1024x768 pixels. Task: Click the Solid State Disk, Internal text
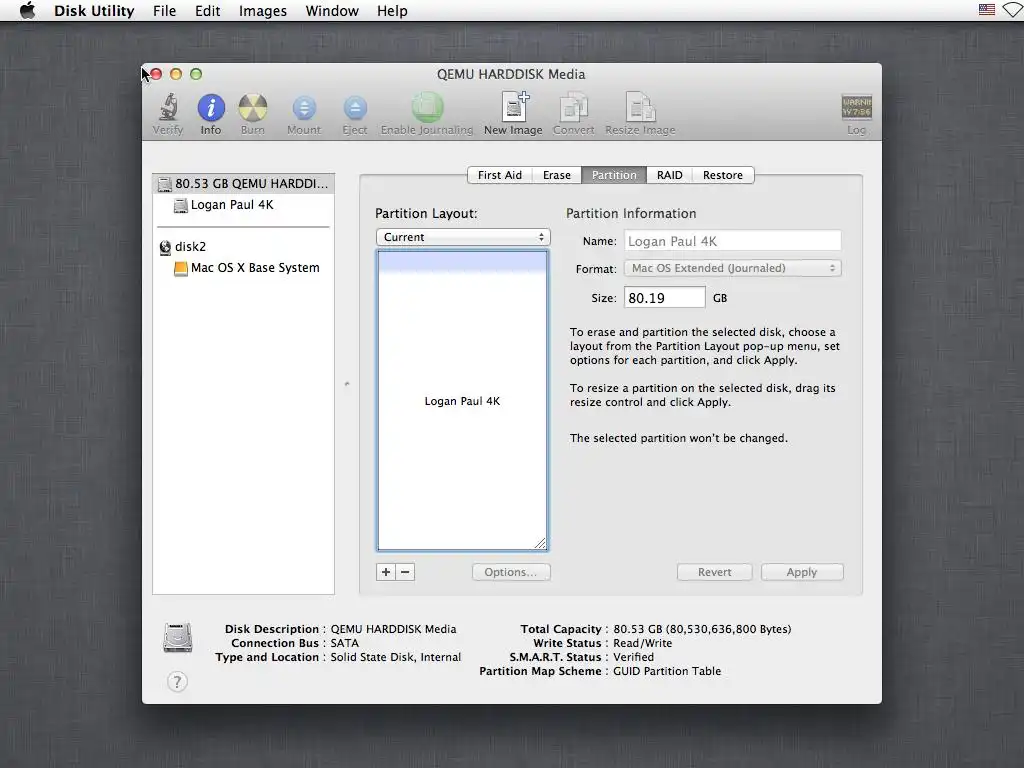[x=395, y=657]
